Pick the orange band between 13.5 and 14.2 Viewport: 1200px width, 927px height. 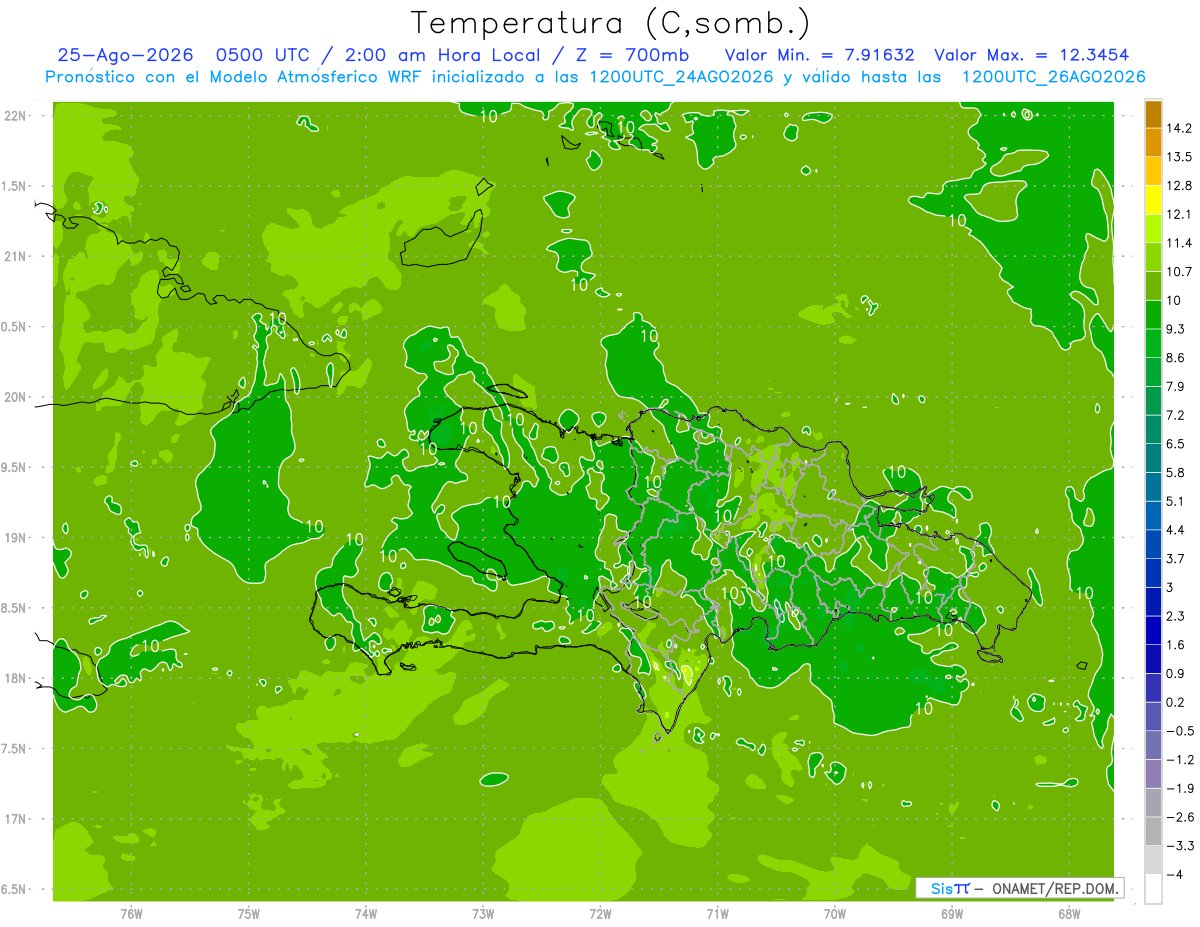tap(1153, 143)
